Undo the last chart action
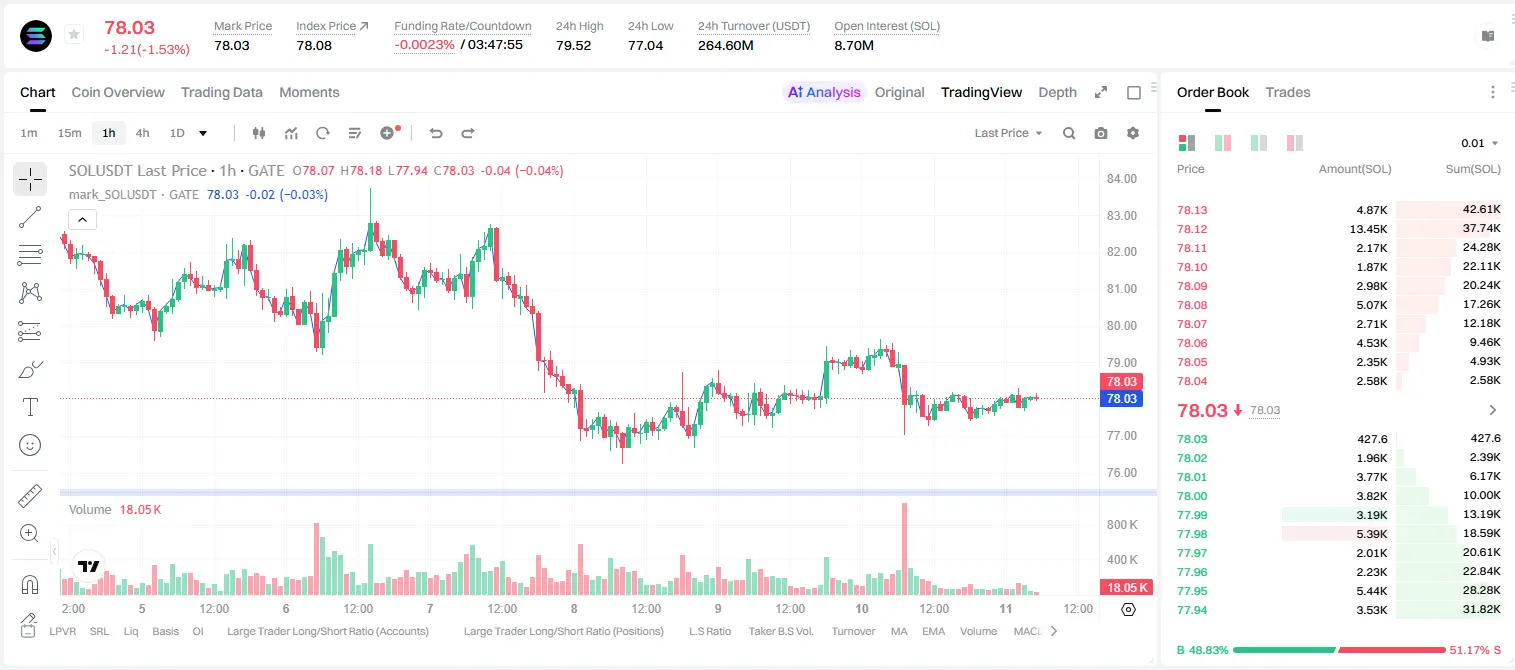 [435, 133]
